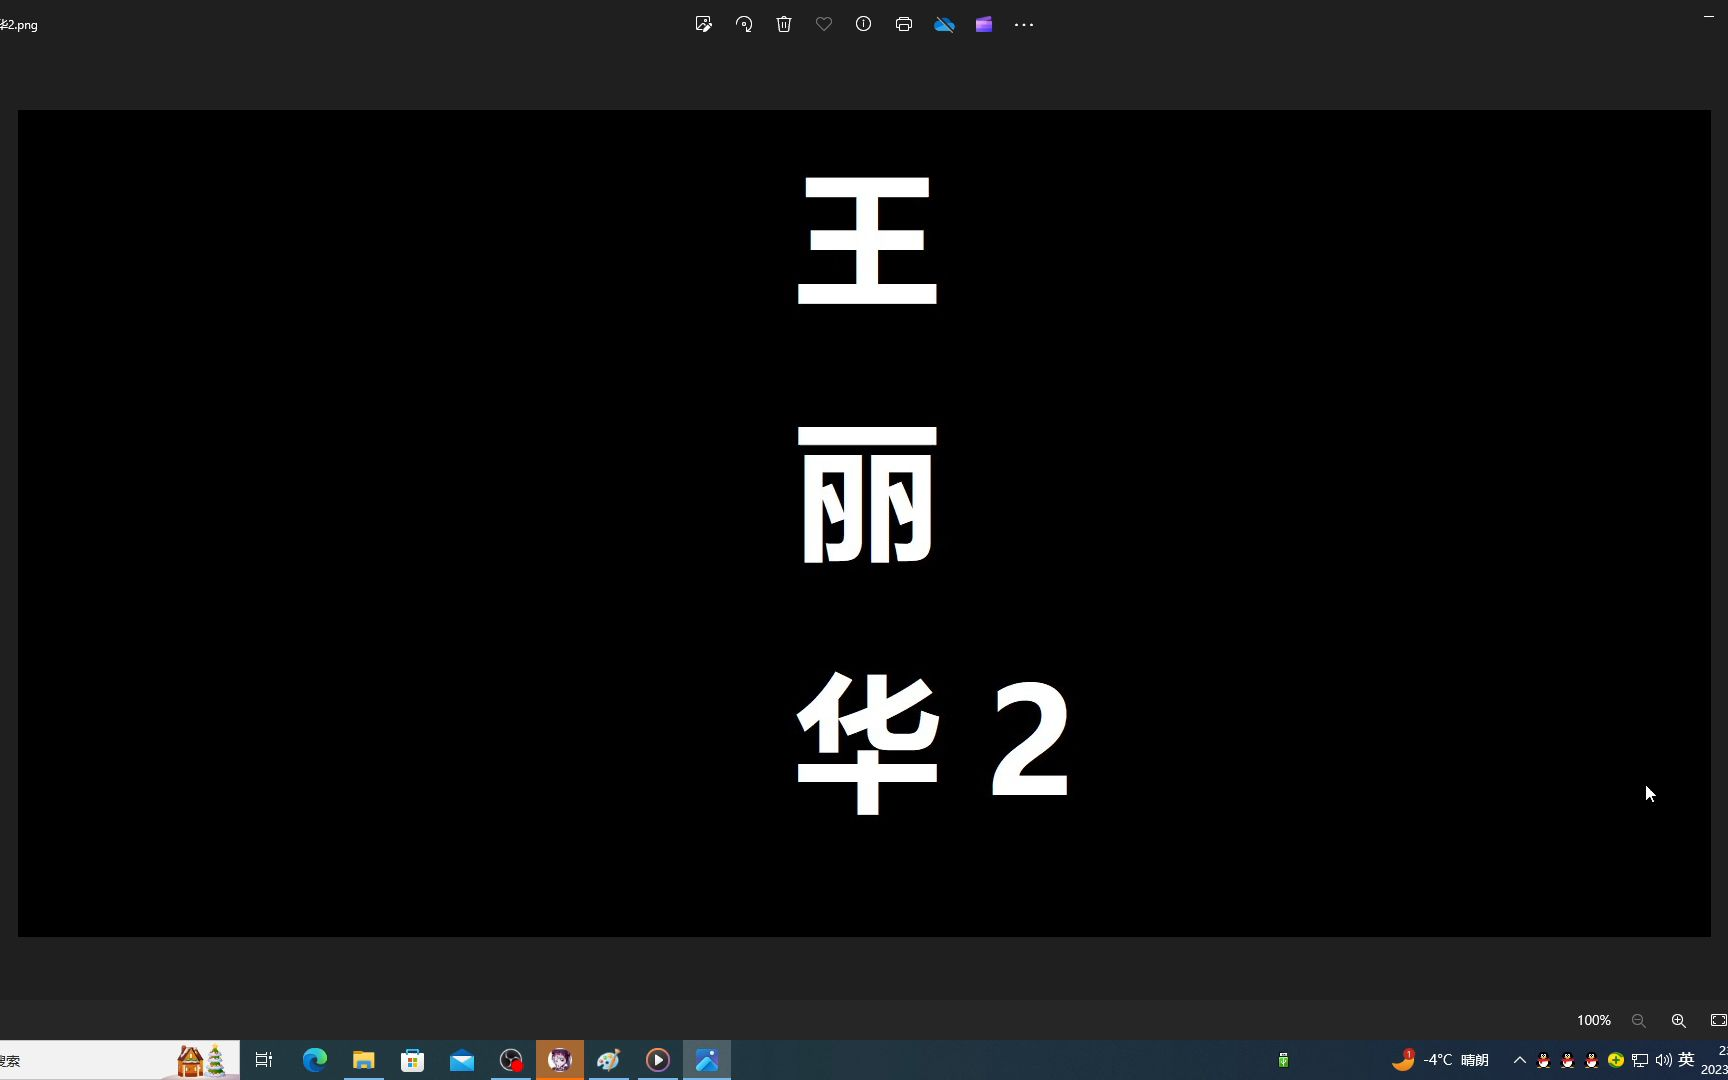Open the purple Clipchamp video editor icon
Viewport: 1728px width, 1080px height.
[x=984, y=24]
